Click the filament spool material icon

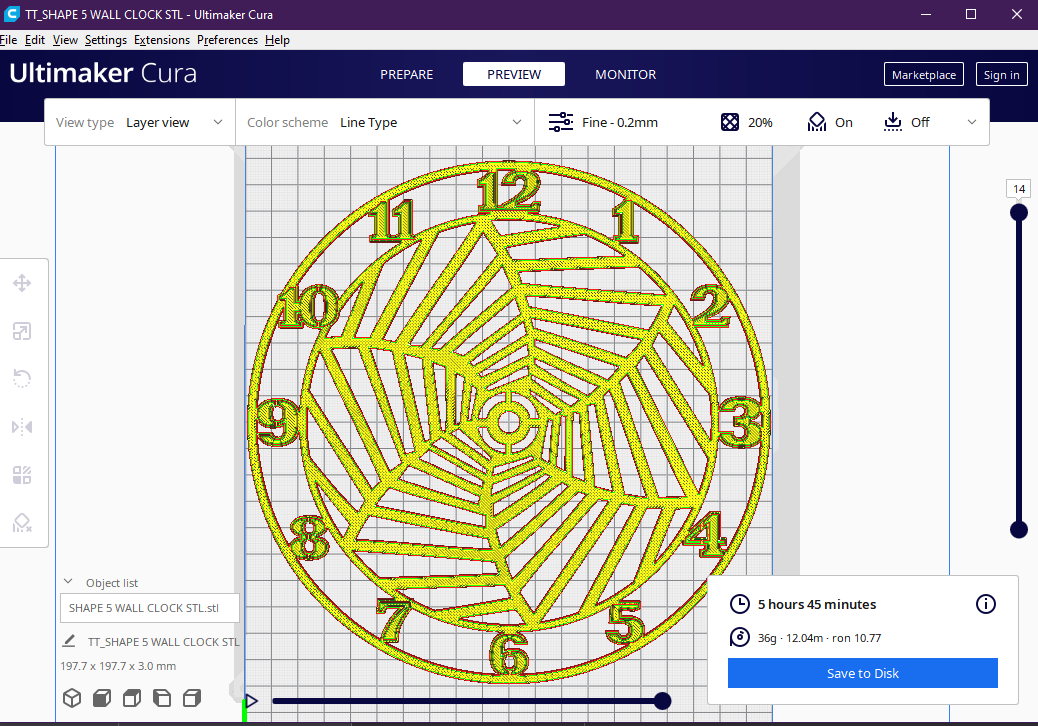739,637
